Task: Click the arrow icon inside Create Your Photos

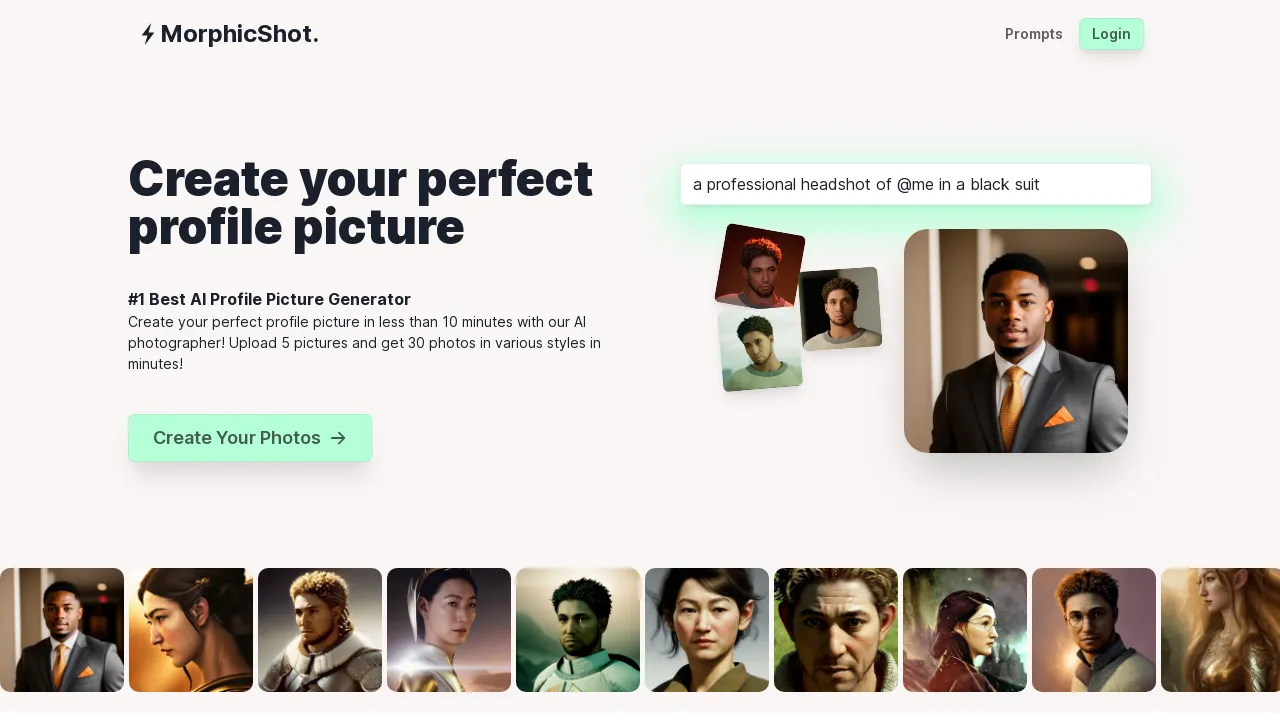Action: pos(338,438)
